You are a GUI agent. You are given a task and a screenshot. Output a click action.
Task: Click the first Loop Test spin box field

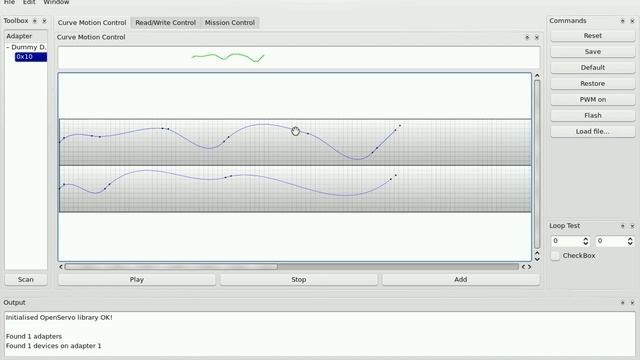pyautogui.click(x=567, y=241)
